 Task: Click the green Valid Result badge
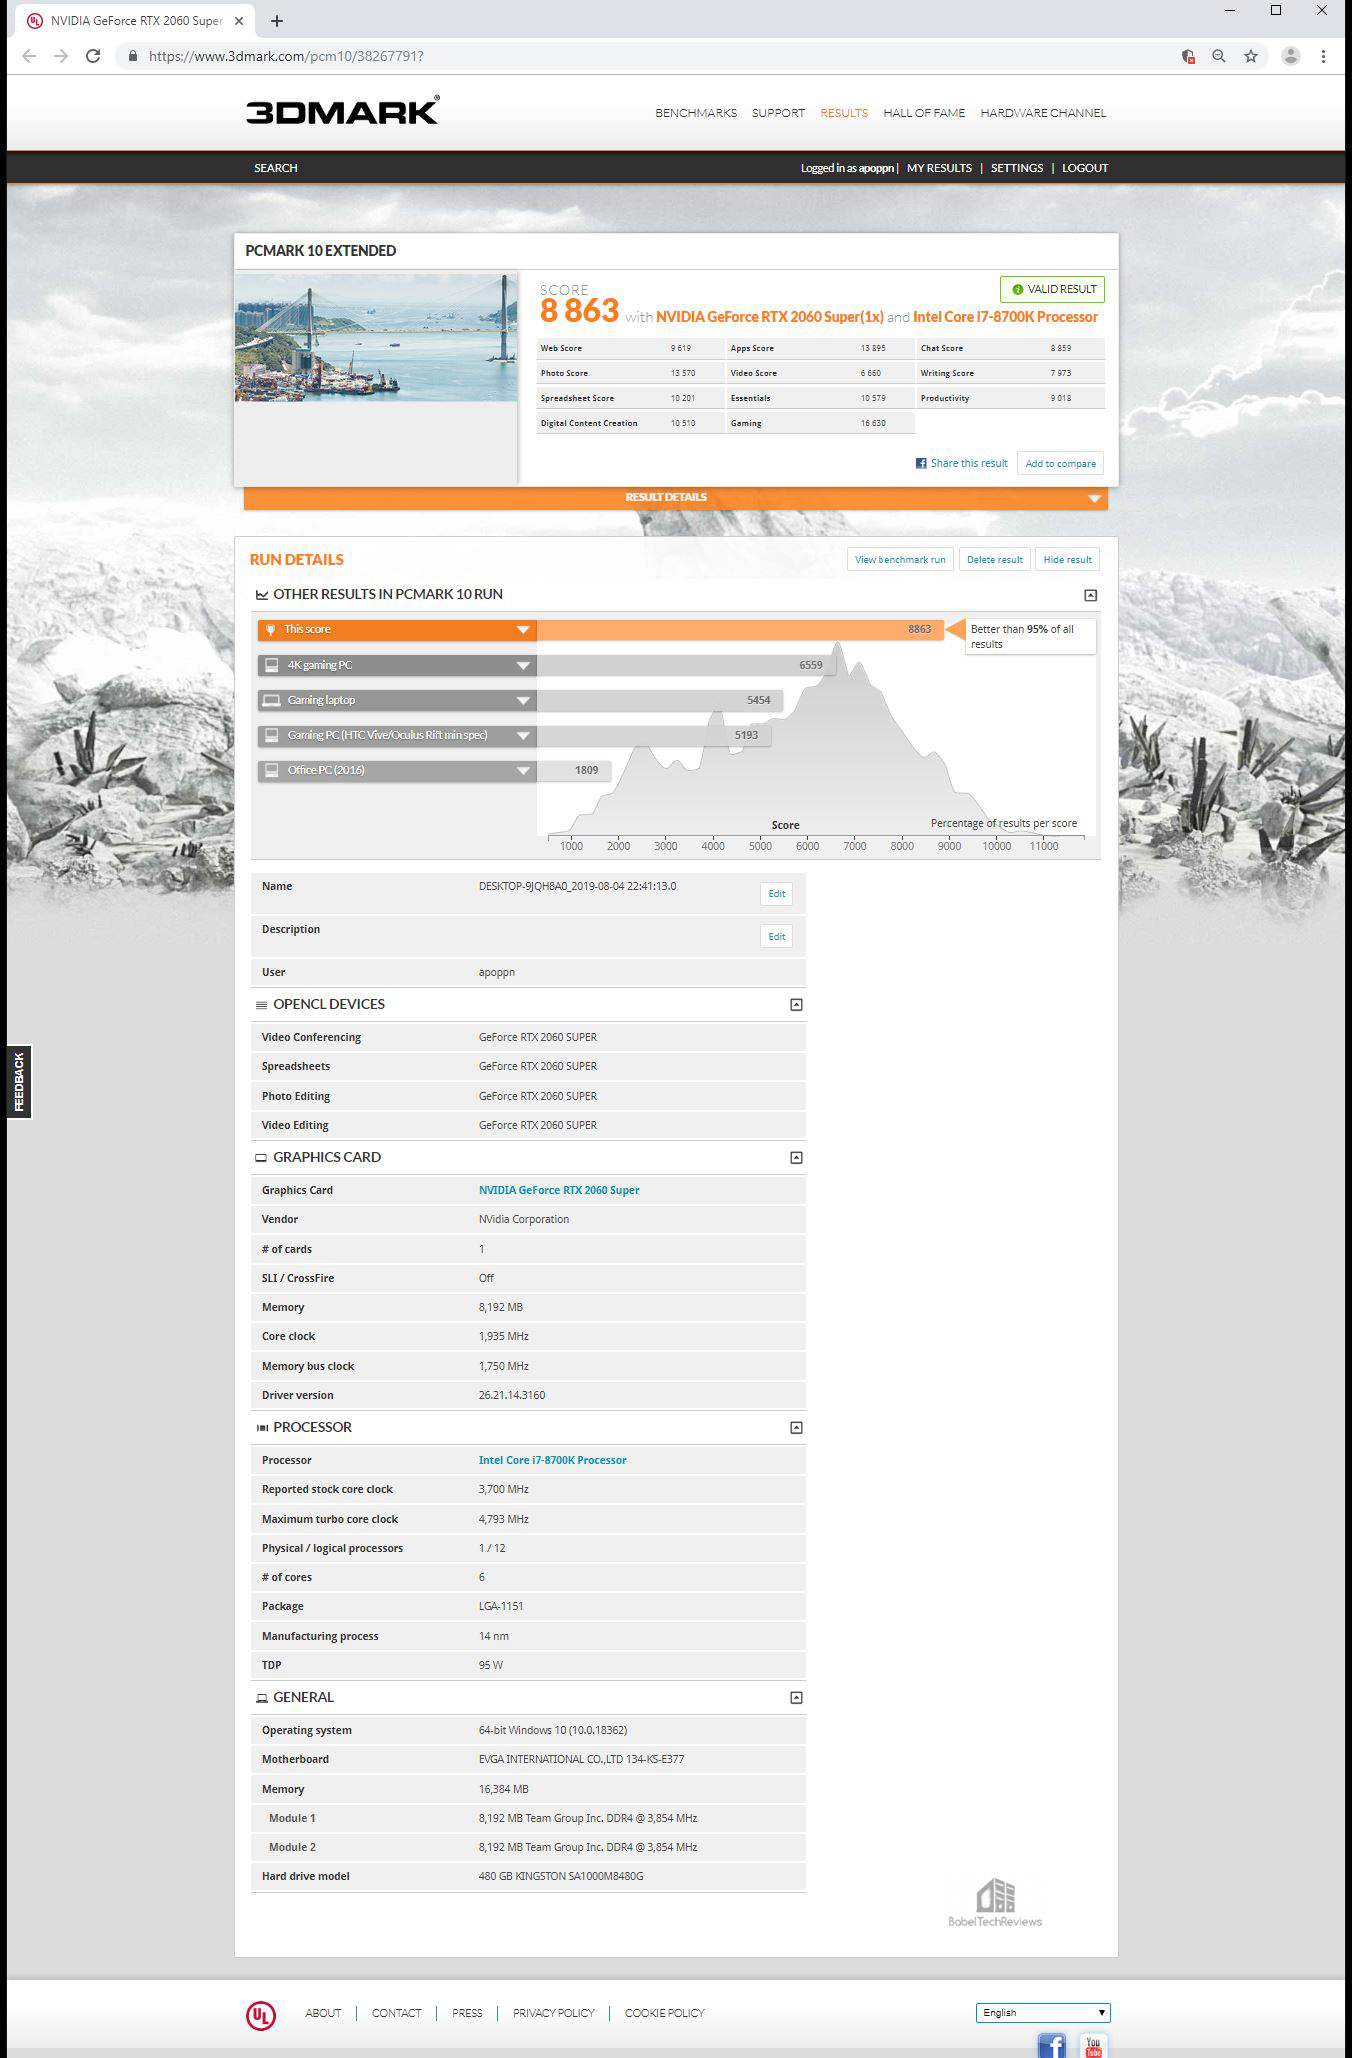click(x=1052, y=289)
